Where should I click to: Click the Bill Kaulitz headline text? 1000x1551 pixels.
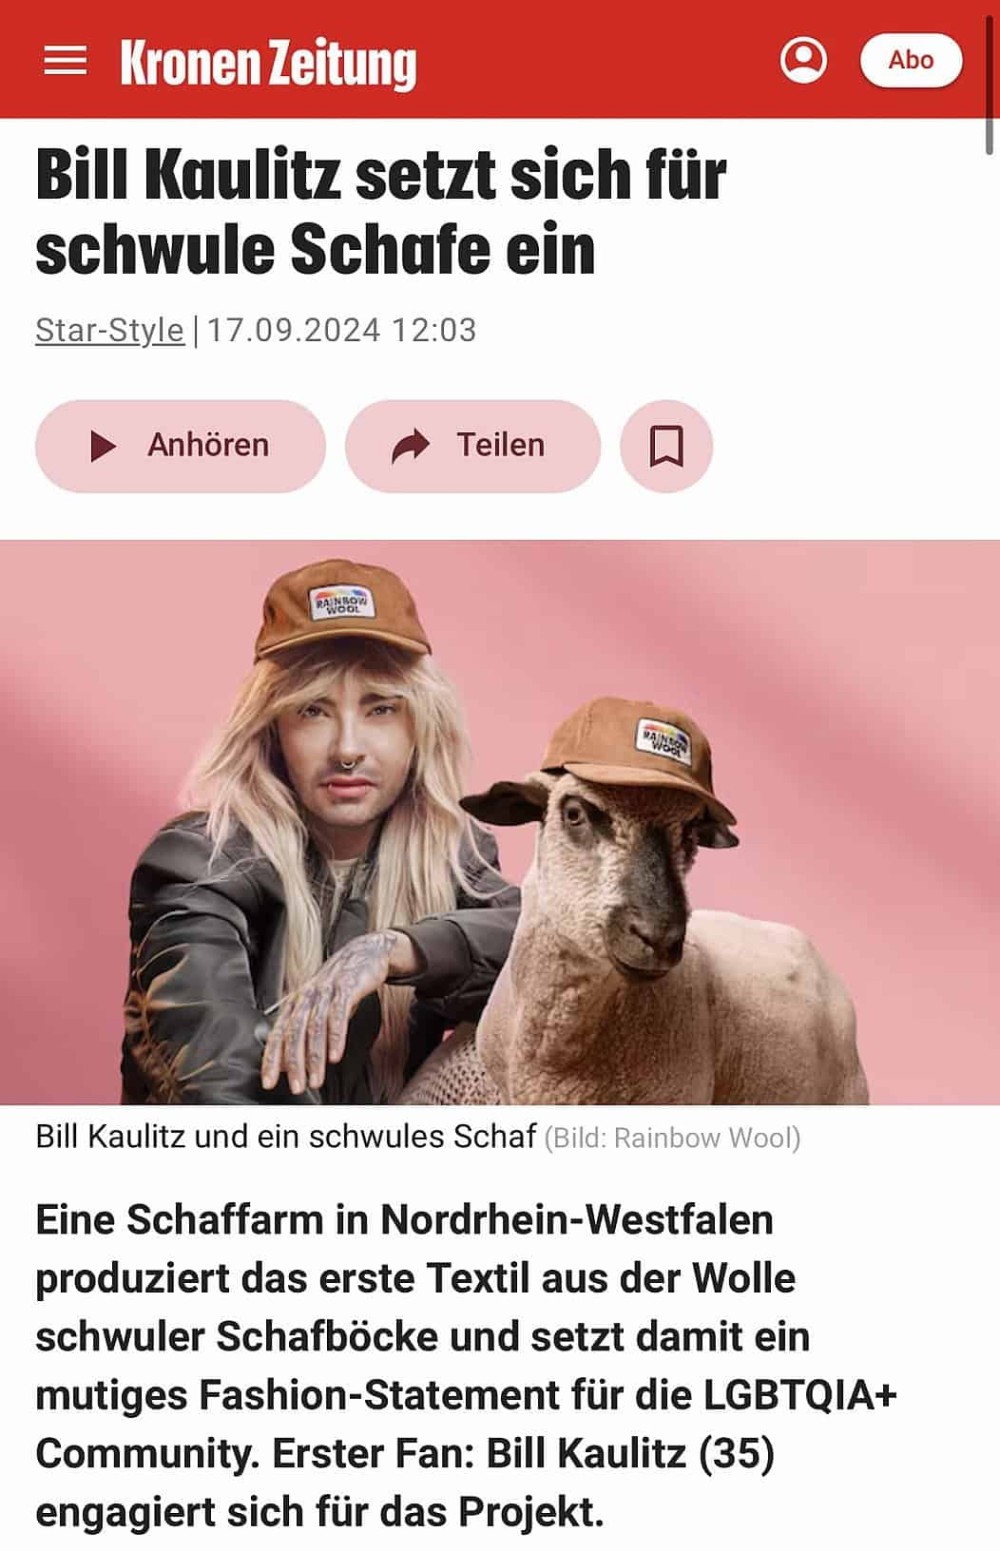pyautogui.click(x=381, y=212)
